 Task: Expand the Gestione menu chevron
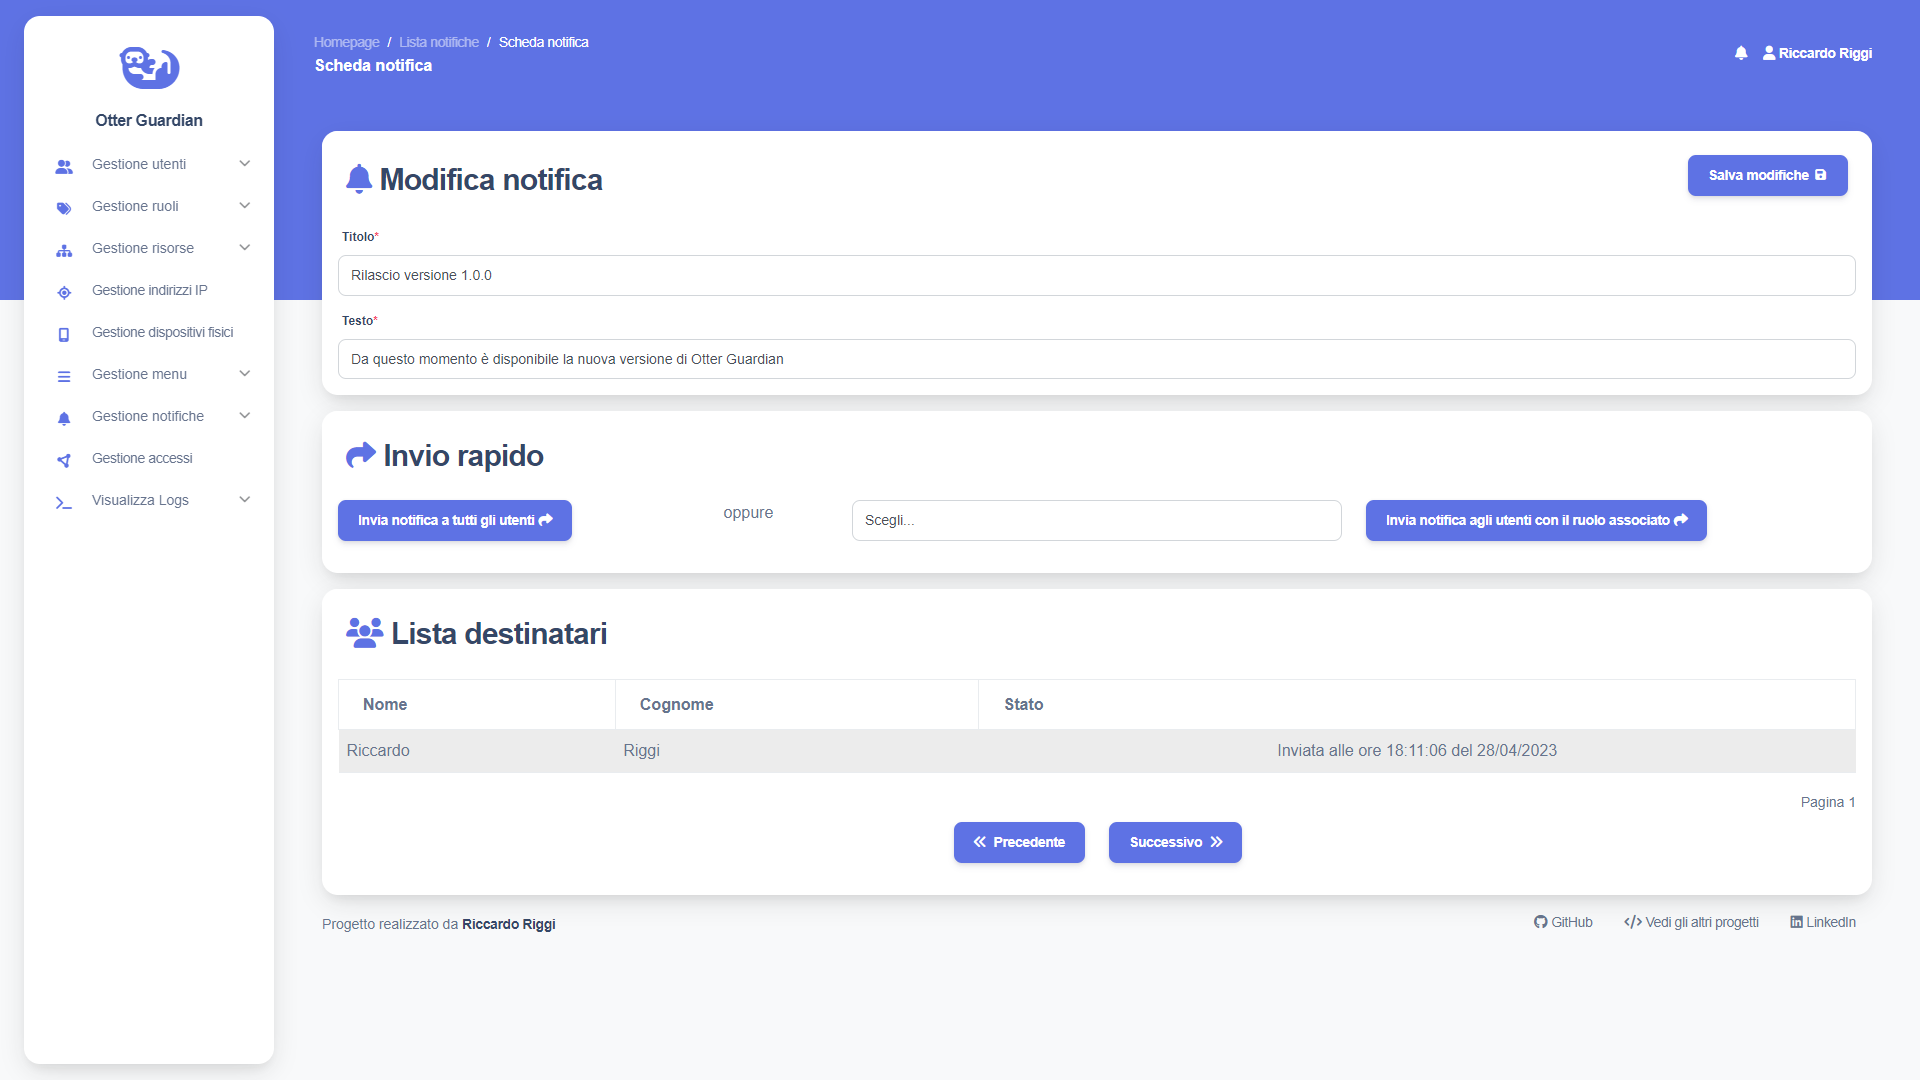click(244, 374)
